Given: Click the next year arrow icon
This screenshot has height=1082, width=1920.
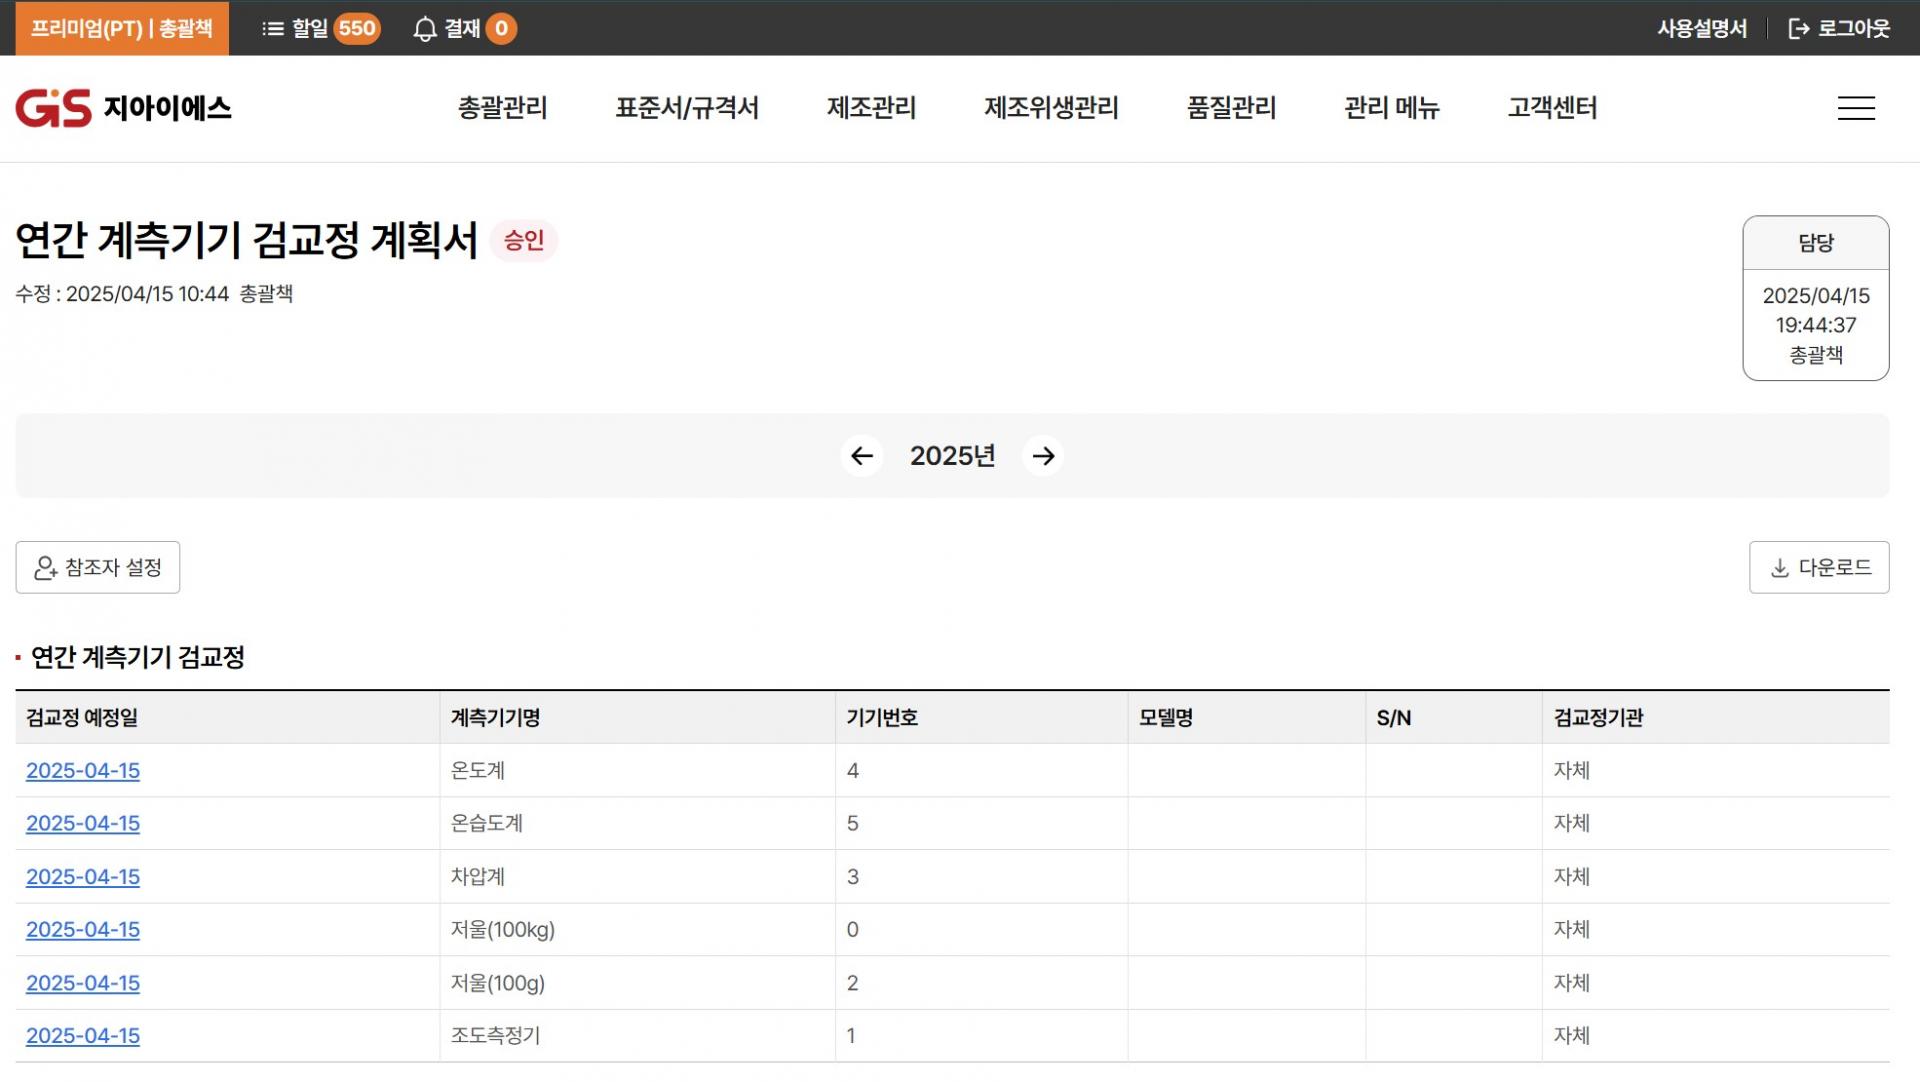Looking at the screenshot, I should (x=1043, y=456).
